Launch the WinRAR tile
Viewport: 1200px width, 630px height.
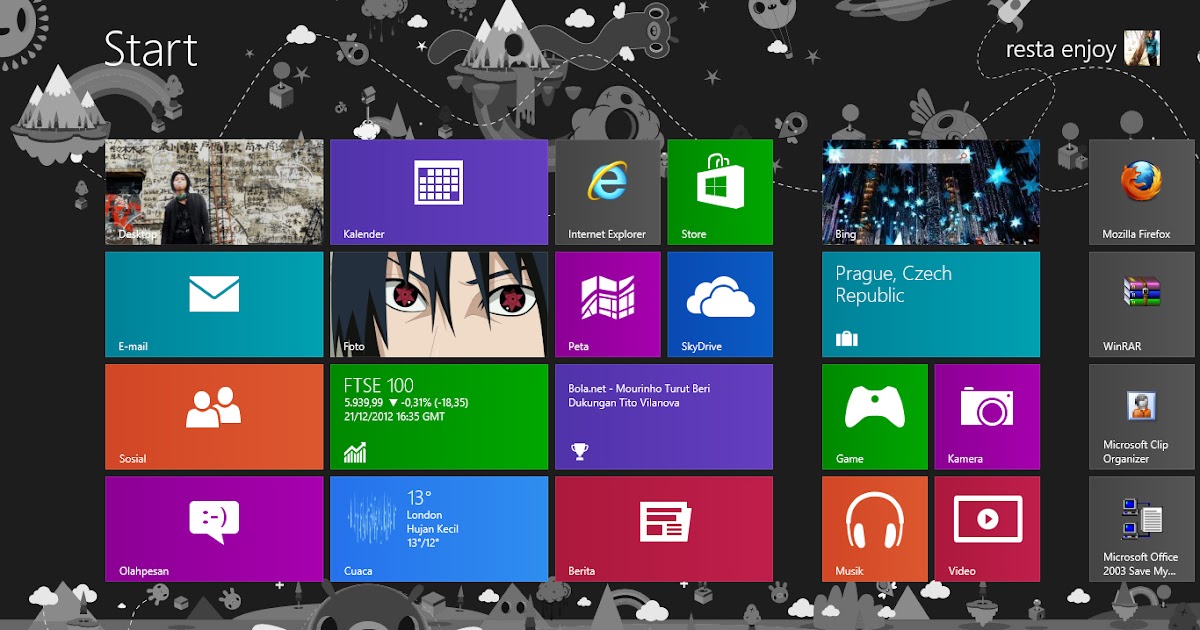click(x=1142, y=304)
